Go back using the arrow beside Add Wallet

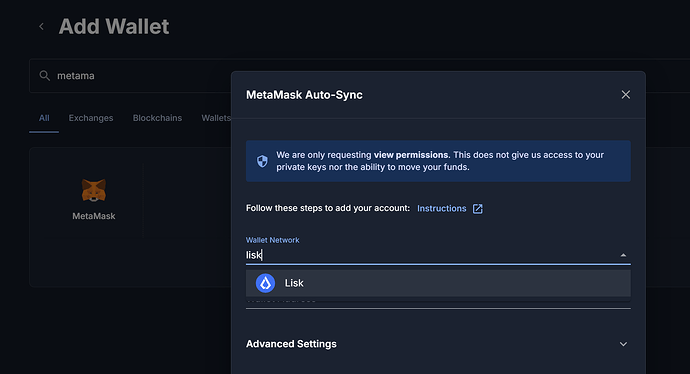(41, 26)
